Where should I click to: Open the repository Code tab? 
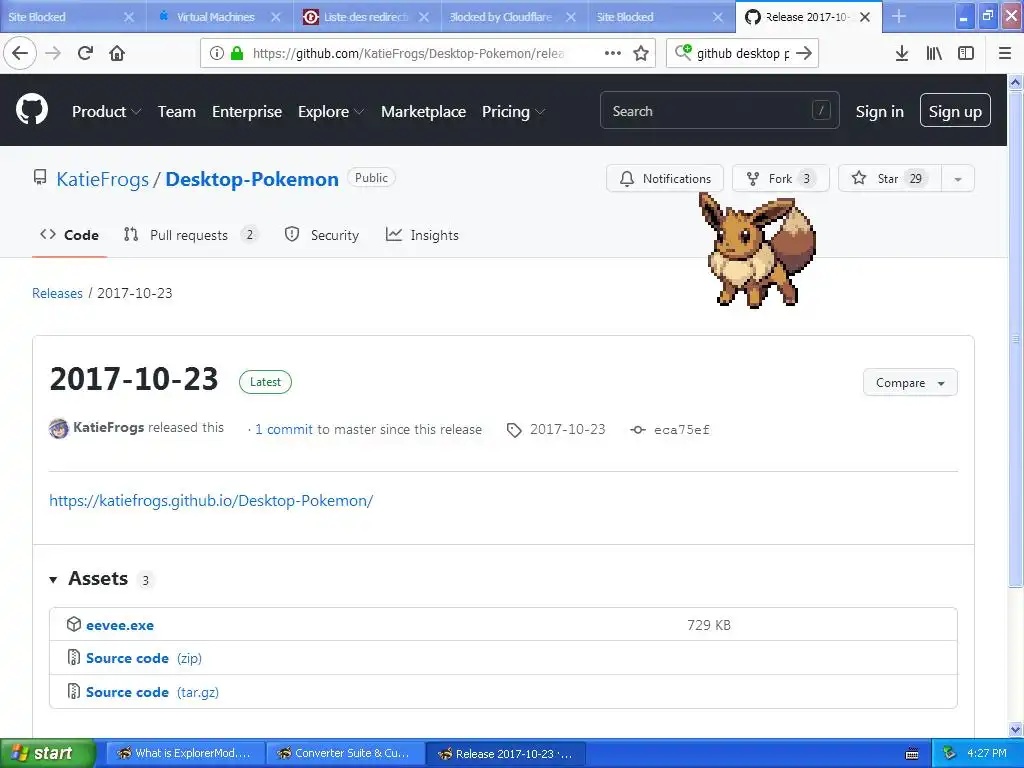pyautogui.click(x=69, y=235)
